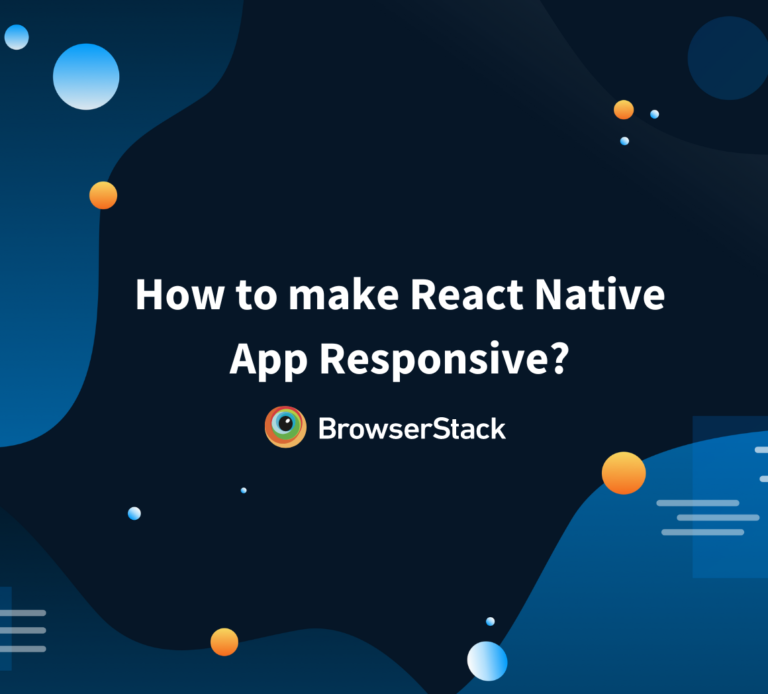Screen dimensions: 768x694
Task: Click the small blue circle at lower left
Action: pos(134,513)
